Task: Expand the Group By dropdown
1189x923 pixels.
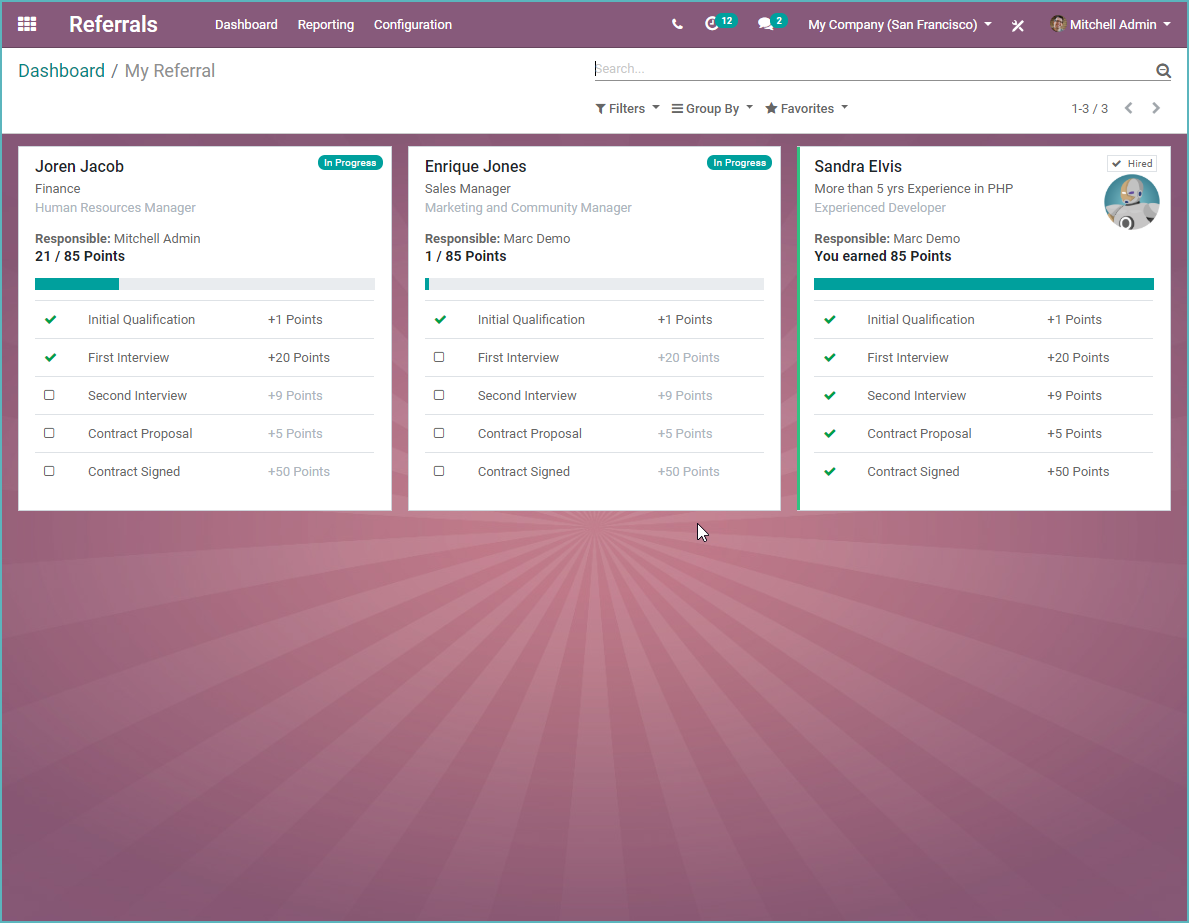Action: point(711,108)
